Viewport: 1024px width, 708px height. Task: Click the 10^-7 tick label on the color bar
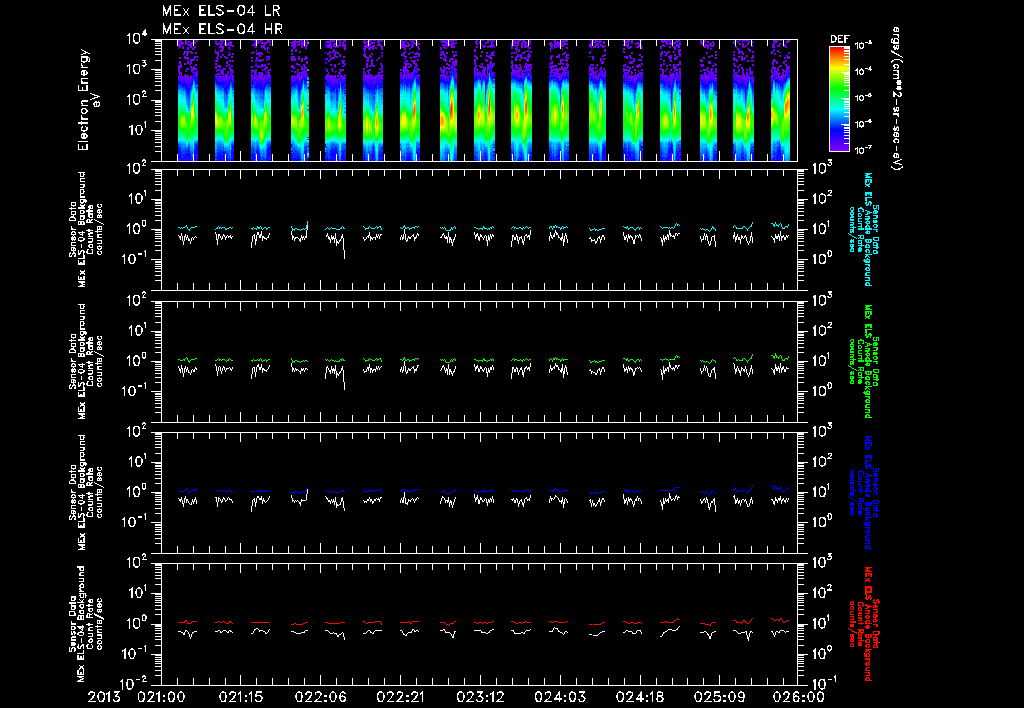(x=863, y=150)
